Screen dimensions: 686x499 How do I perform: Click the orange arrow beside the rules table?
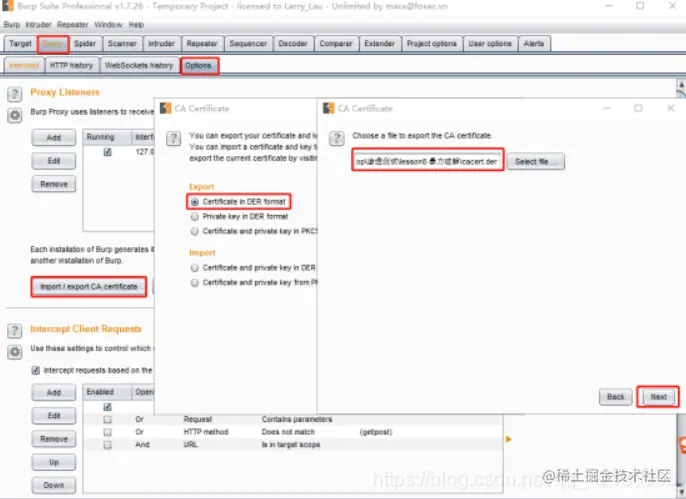point(508,439)
